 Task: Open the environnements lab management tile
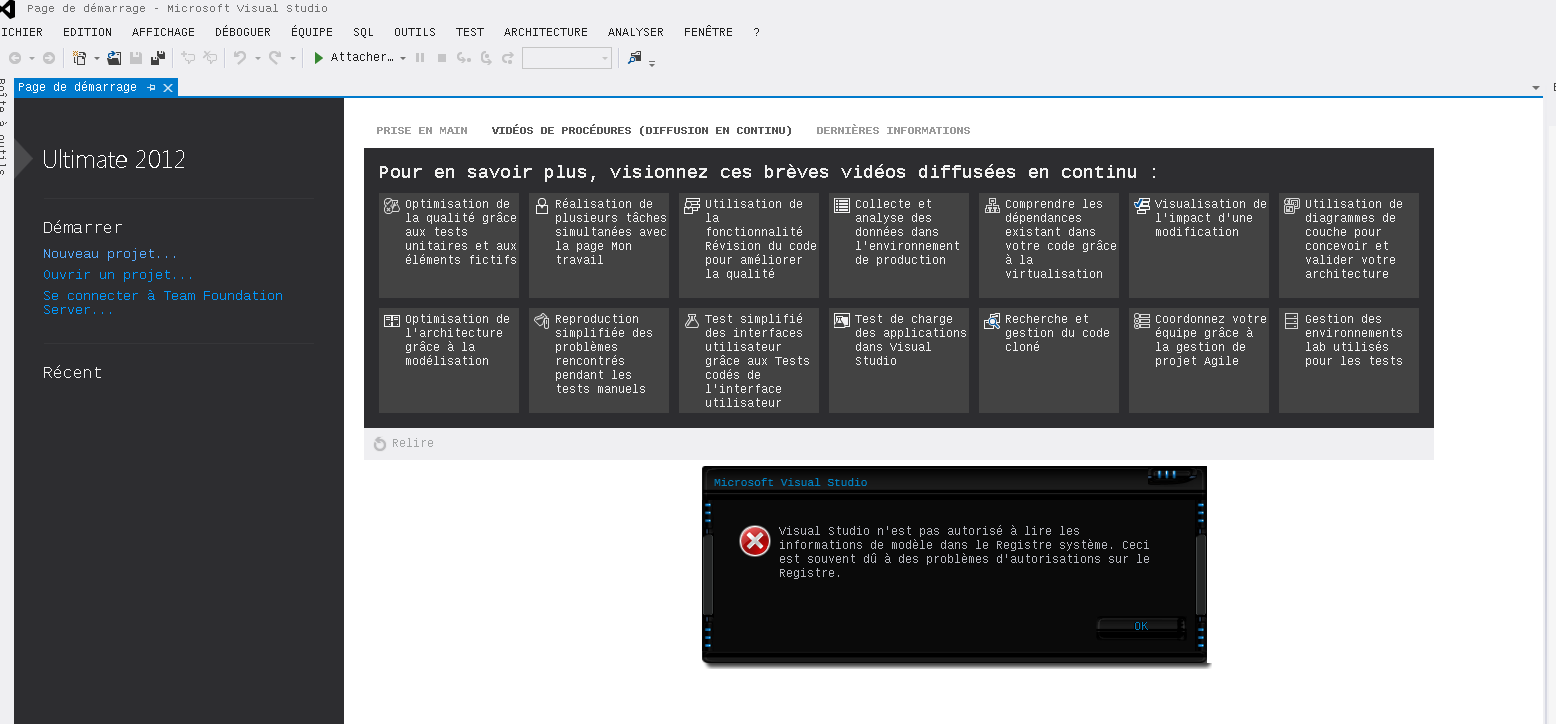click(x=1349, y=360)
